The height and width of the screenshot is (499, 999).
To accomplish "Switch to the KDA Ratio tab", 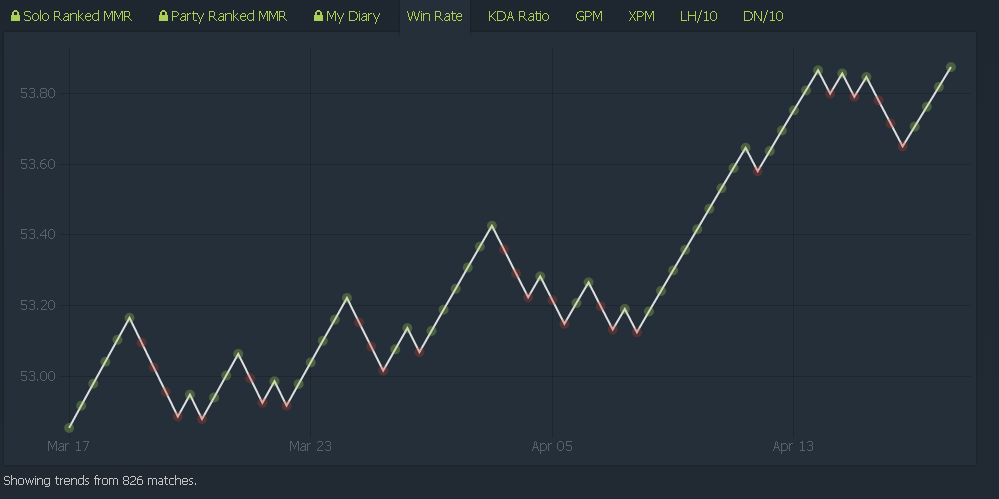I will click(519, 16).
